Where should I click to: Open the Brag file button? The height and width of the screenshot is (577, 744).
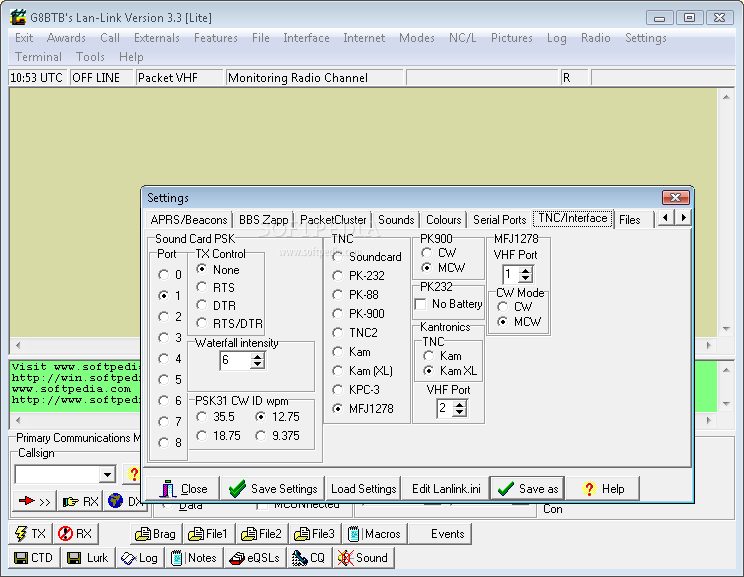coord(155,534)
